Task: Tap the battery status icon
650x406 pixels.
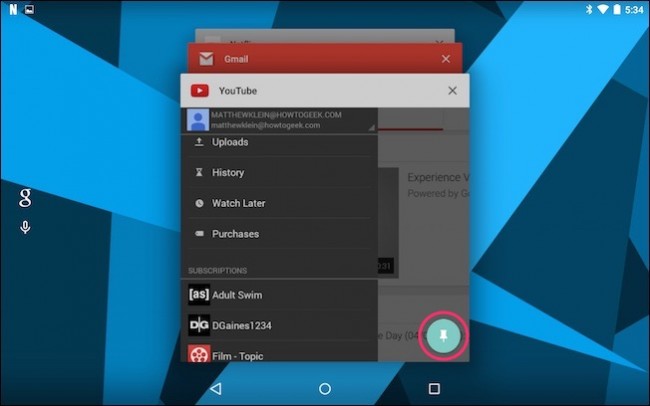Action: coord(617,9)
